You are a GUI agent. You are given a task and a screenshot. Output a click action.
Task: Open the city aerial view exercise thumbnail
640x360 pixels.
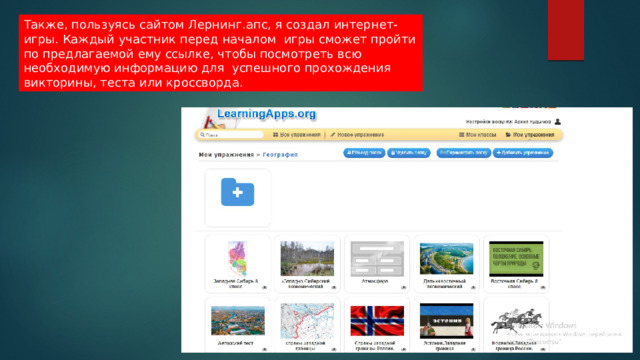coord(238,321)
